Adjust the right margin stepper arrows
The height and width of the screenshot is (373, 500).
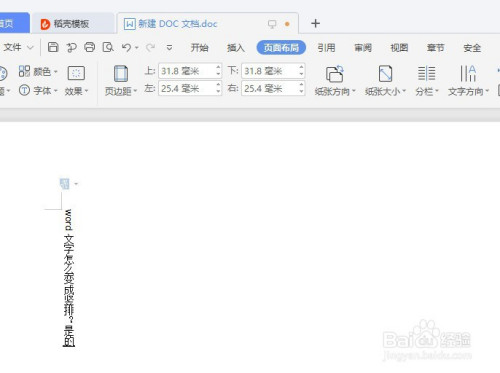tap(301, 88)
